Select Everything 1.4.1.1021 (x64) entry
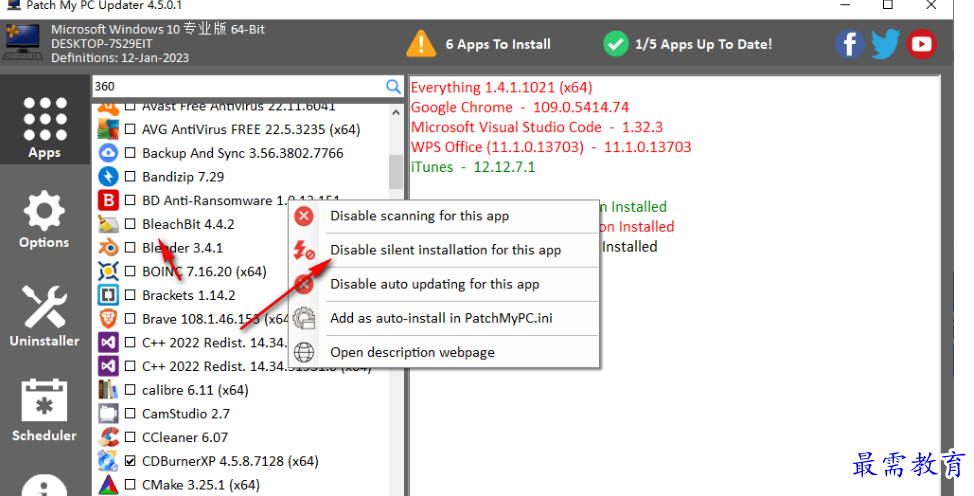974x496 pixels. (x=501, y=88)
